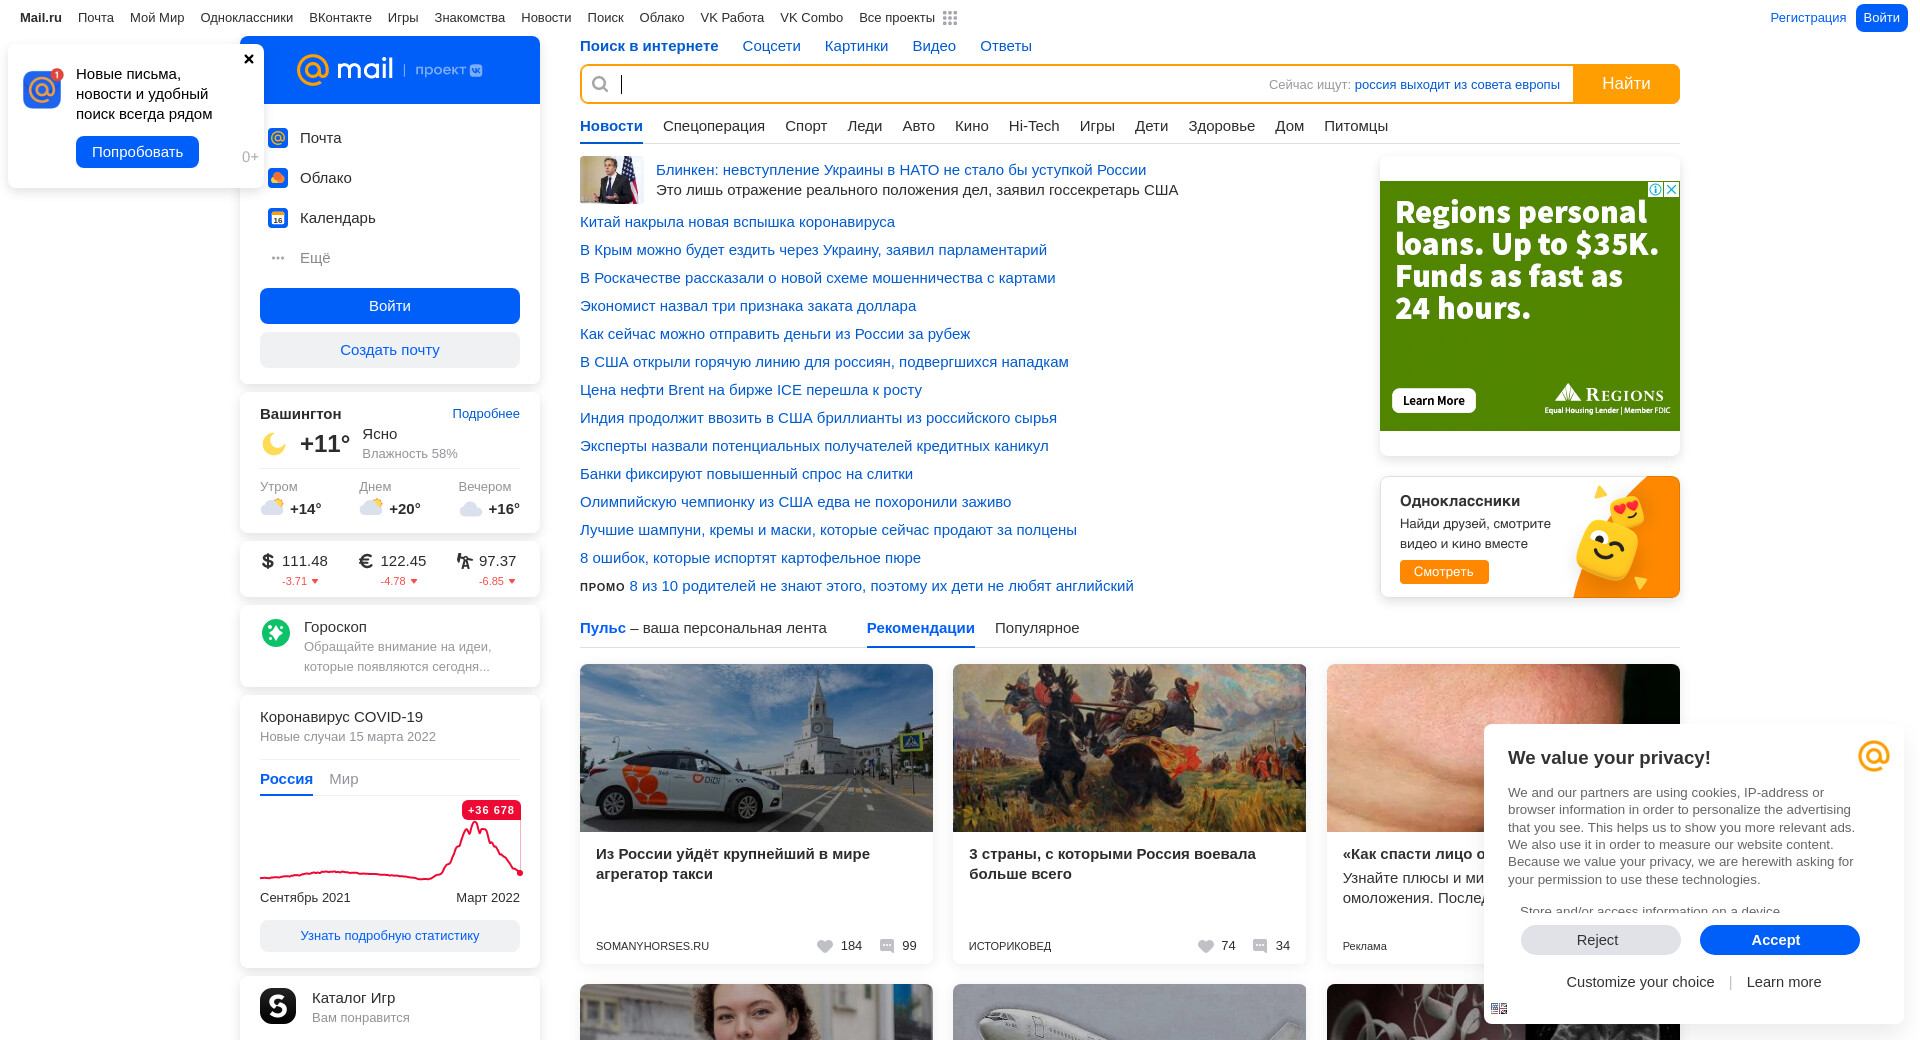Select the Популярное feed tab

tap(1037, 628)
